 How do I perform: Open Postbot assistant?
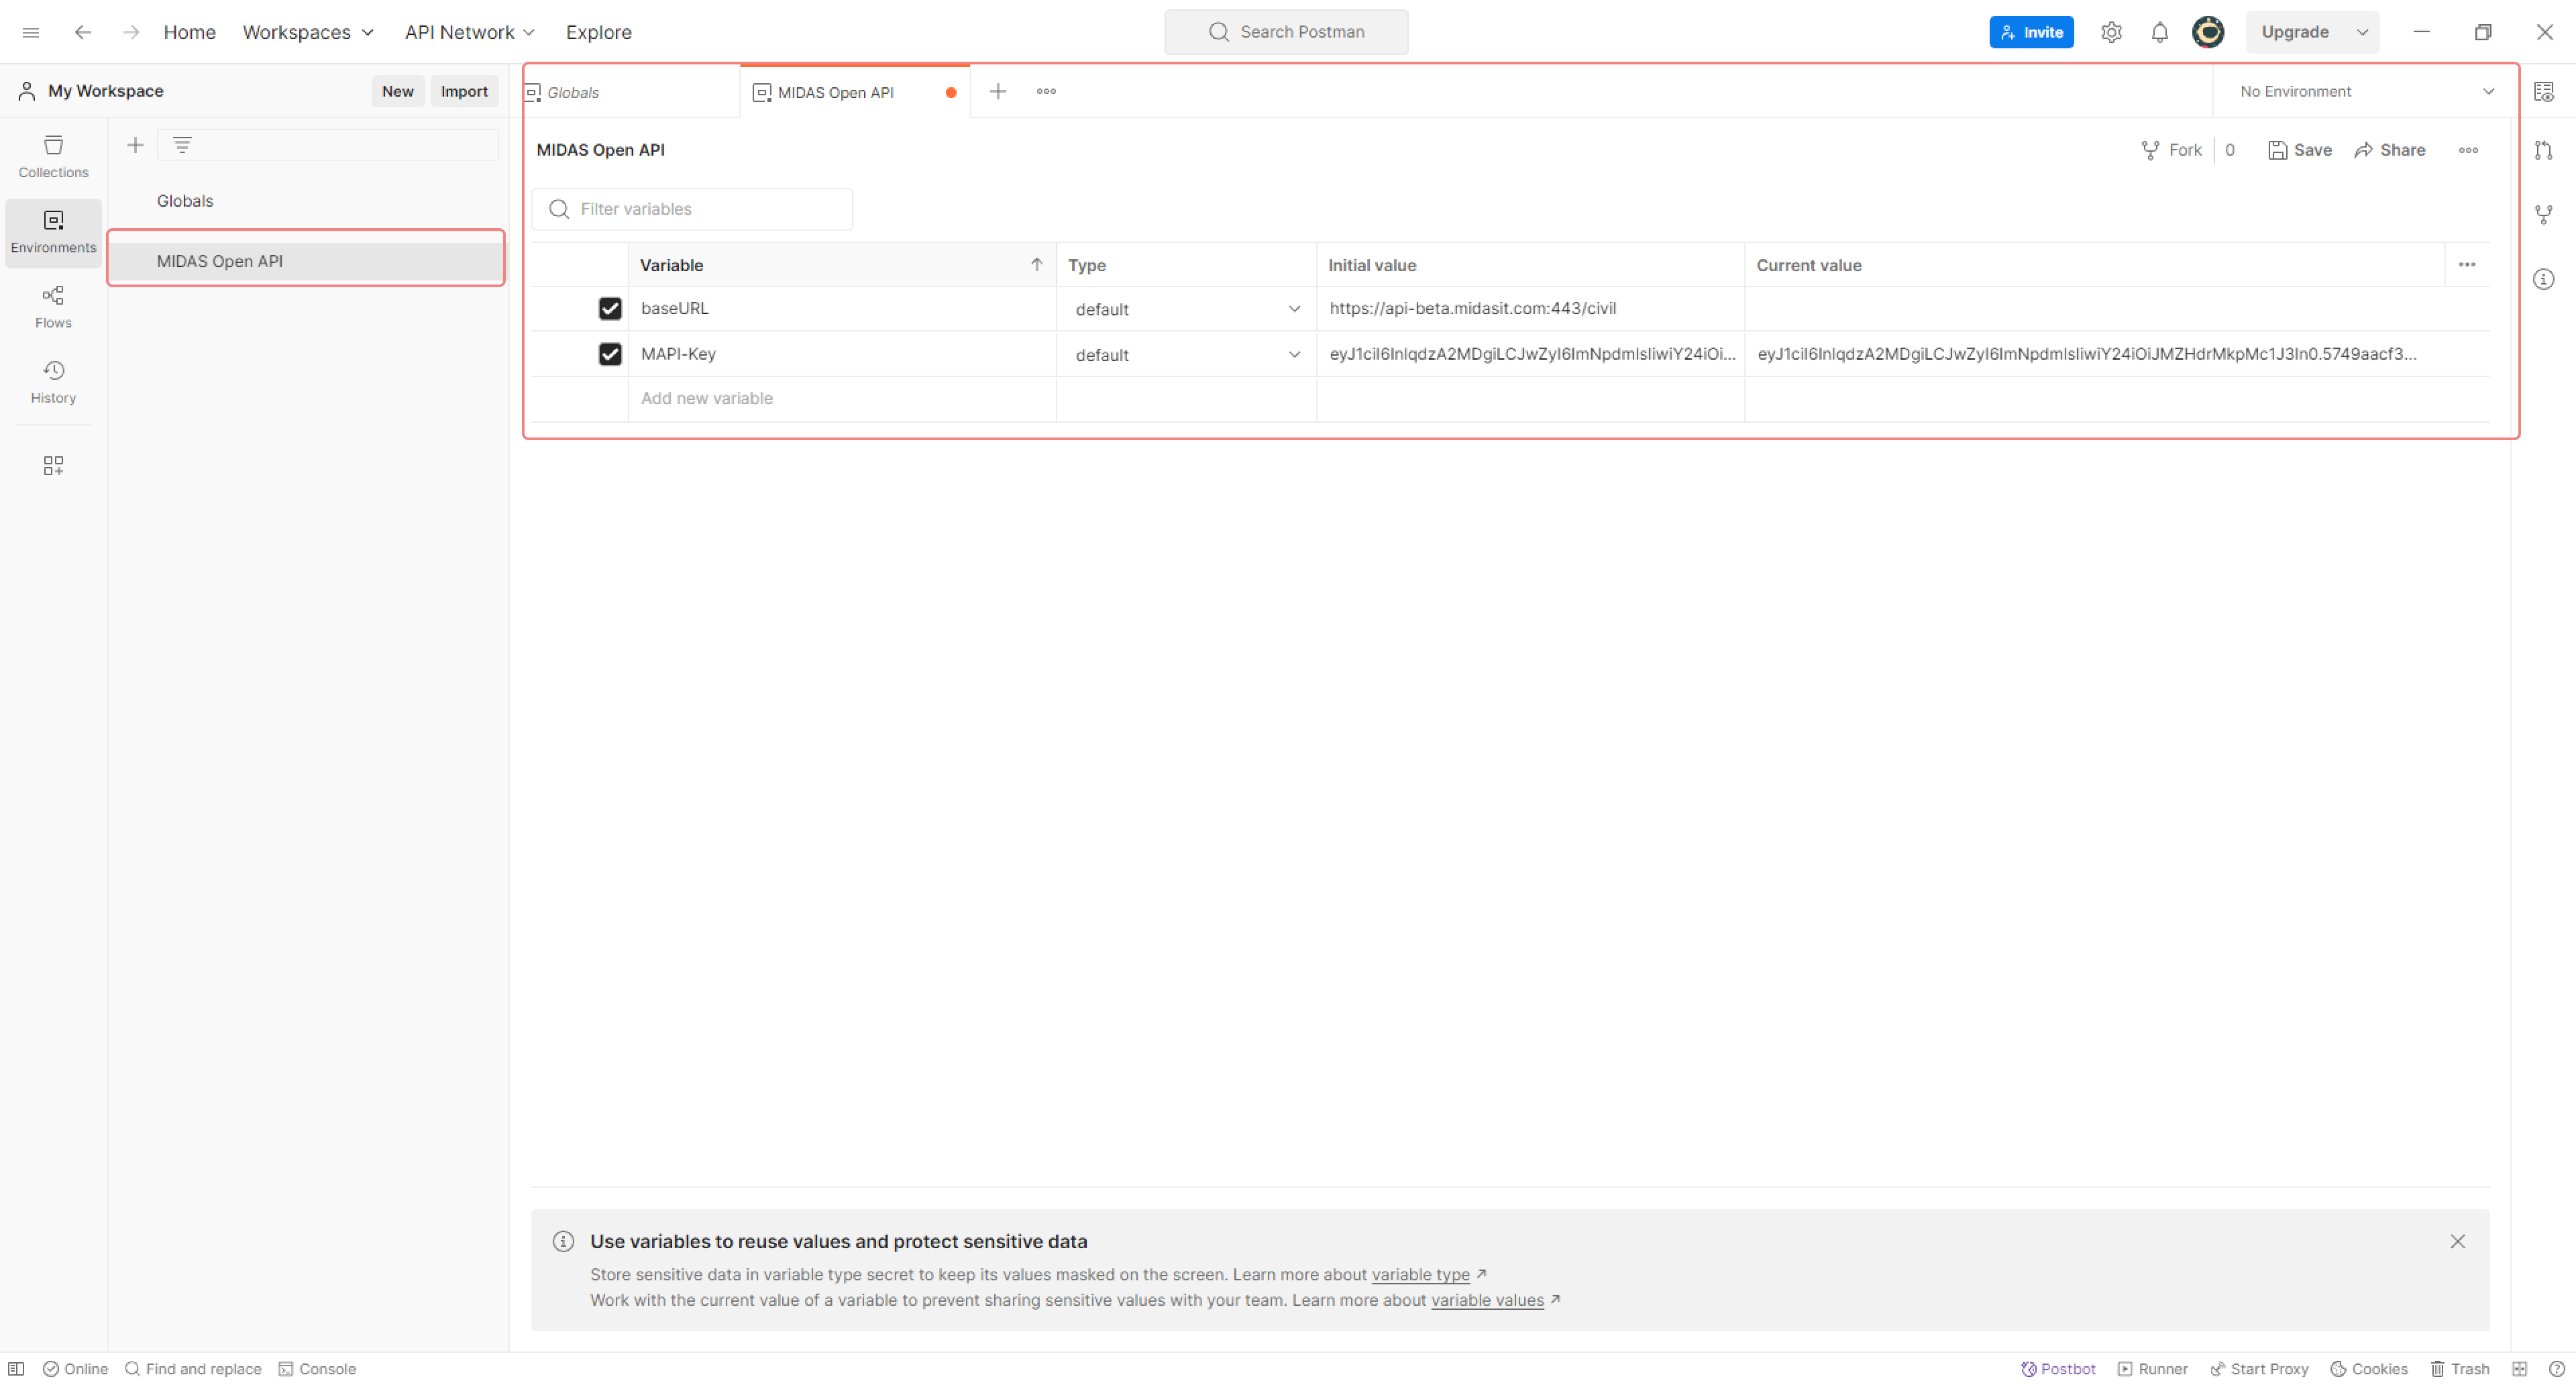(2057, 1368)
